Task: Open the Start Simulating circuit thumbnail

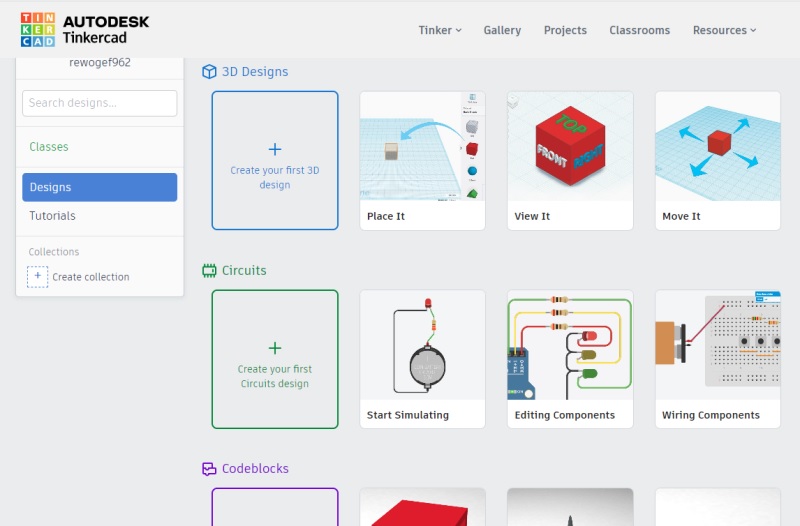Action: [422, 345]
